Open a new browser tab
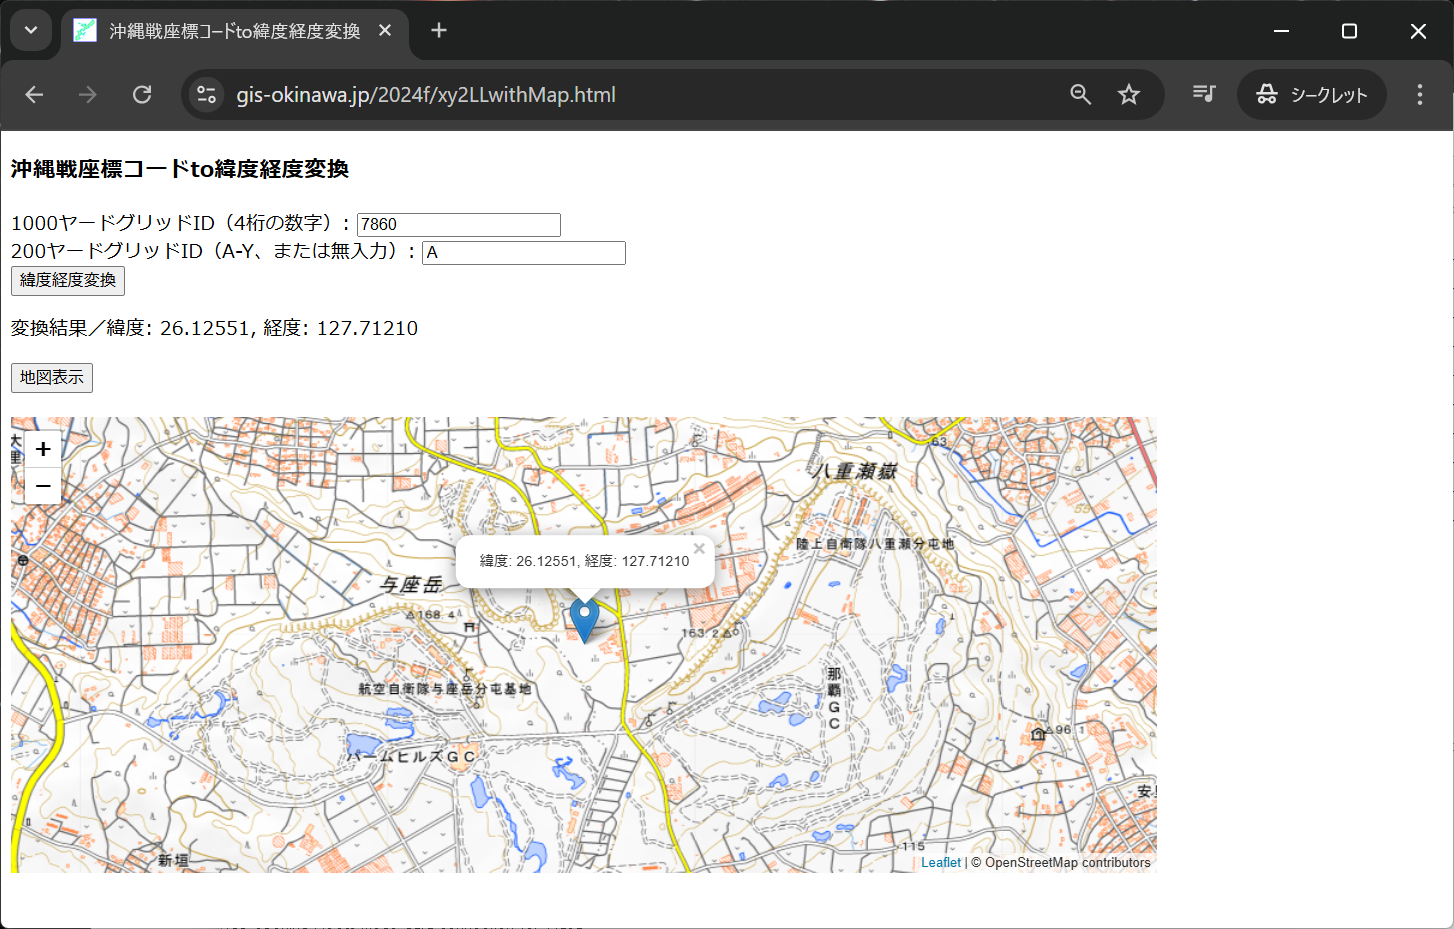1454x929 pixels. pyautogui.click(x=439, y=31)
